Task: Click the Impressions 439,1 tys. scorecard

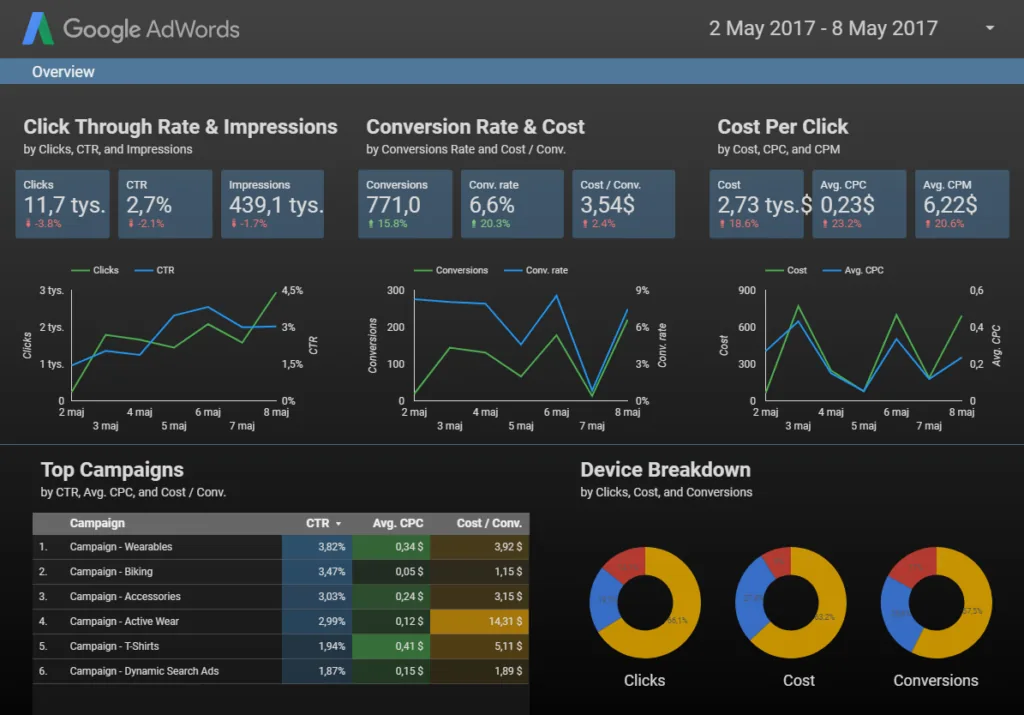Action: (x=272, y=204)
